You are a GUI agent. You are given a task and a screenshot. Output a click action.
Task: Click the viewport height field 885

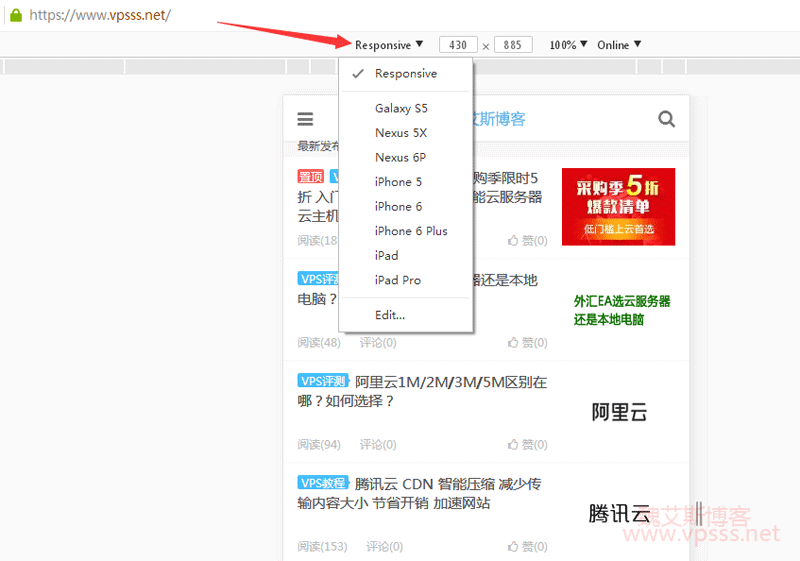[x=512, y=45]
